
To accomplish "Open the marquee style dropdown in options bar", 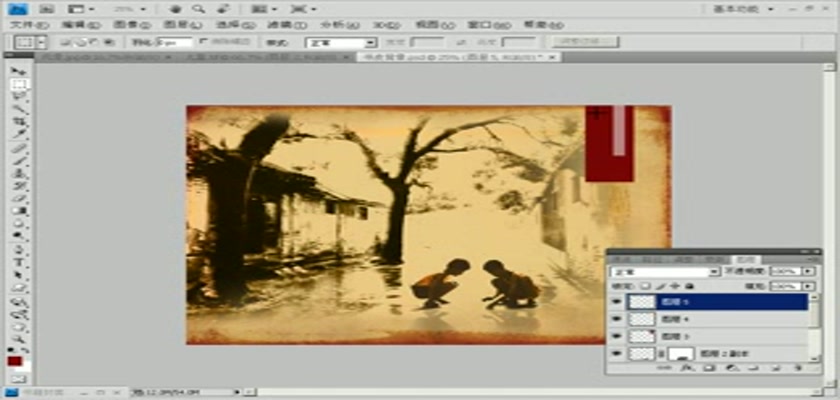I will 341,43.
